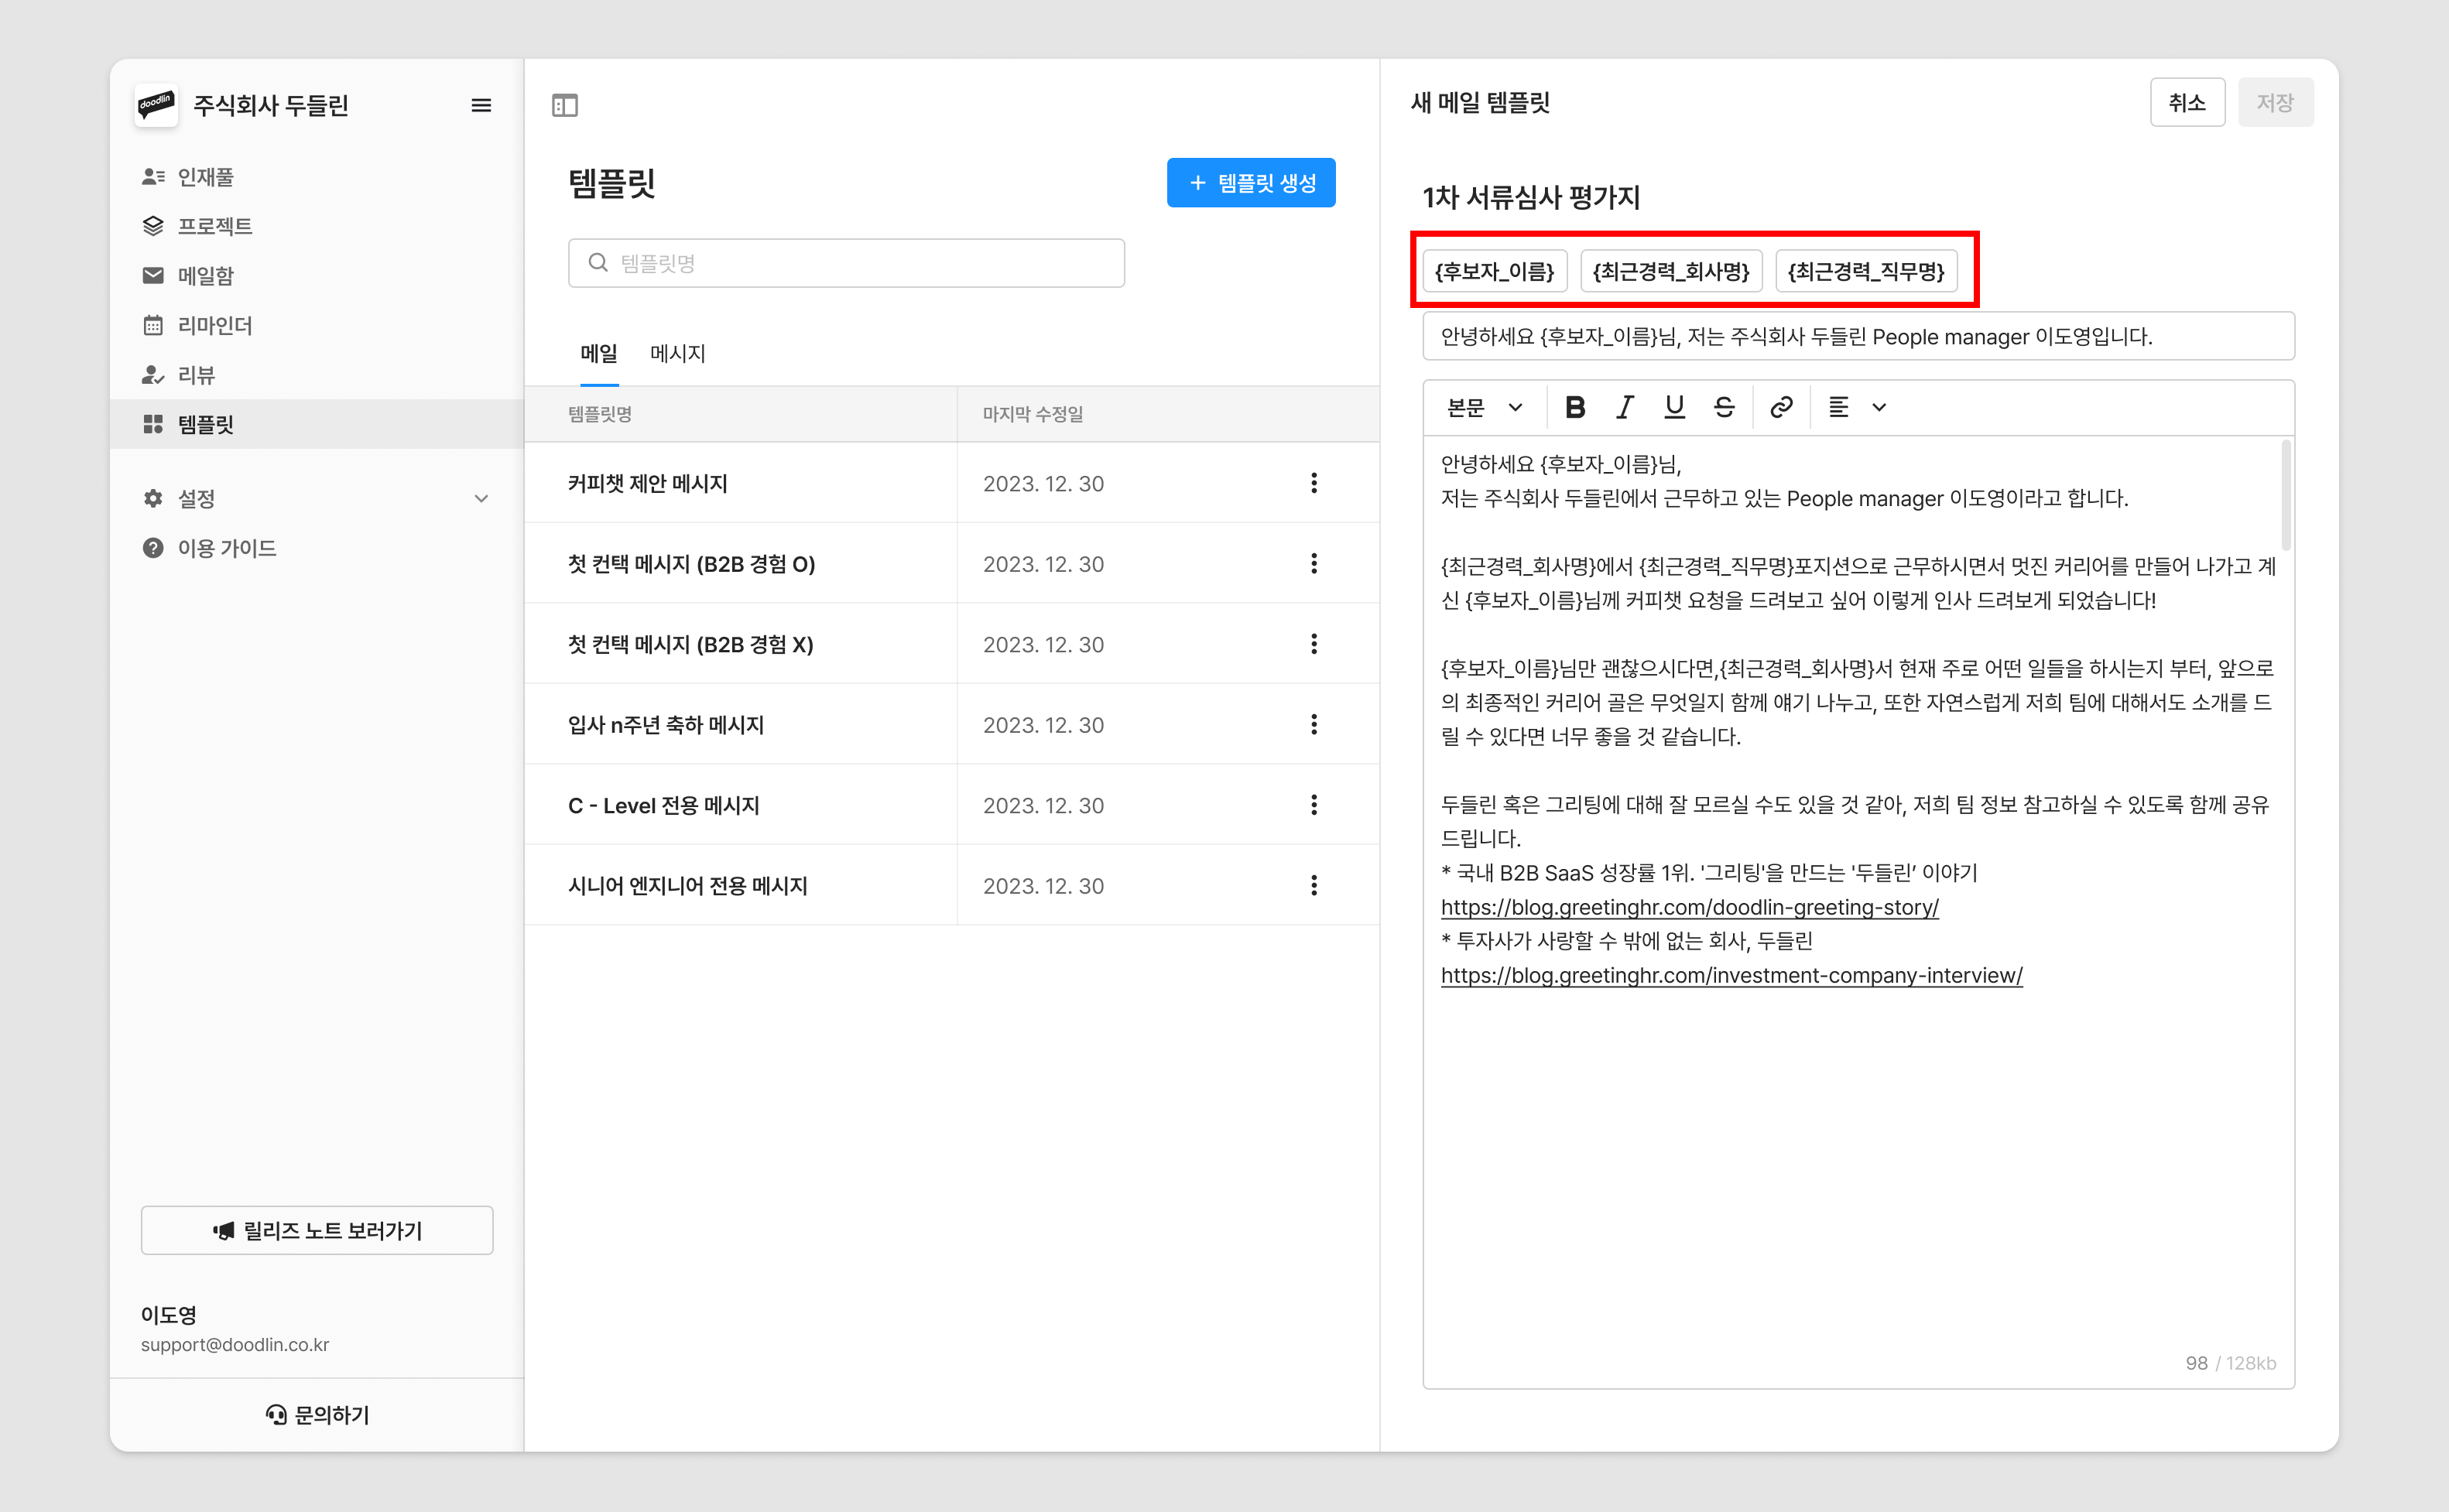Viewport: 2449px width, 1512px height.
Task: Switch to the 메시지 tab
Action: pyautogui.click(x=677, y=353)
